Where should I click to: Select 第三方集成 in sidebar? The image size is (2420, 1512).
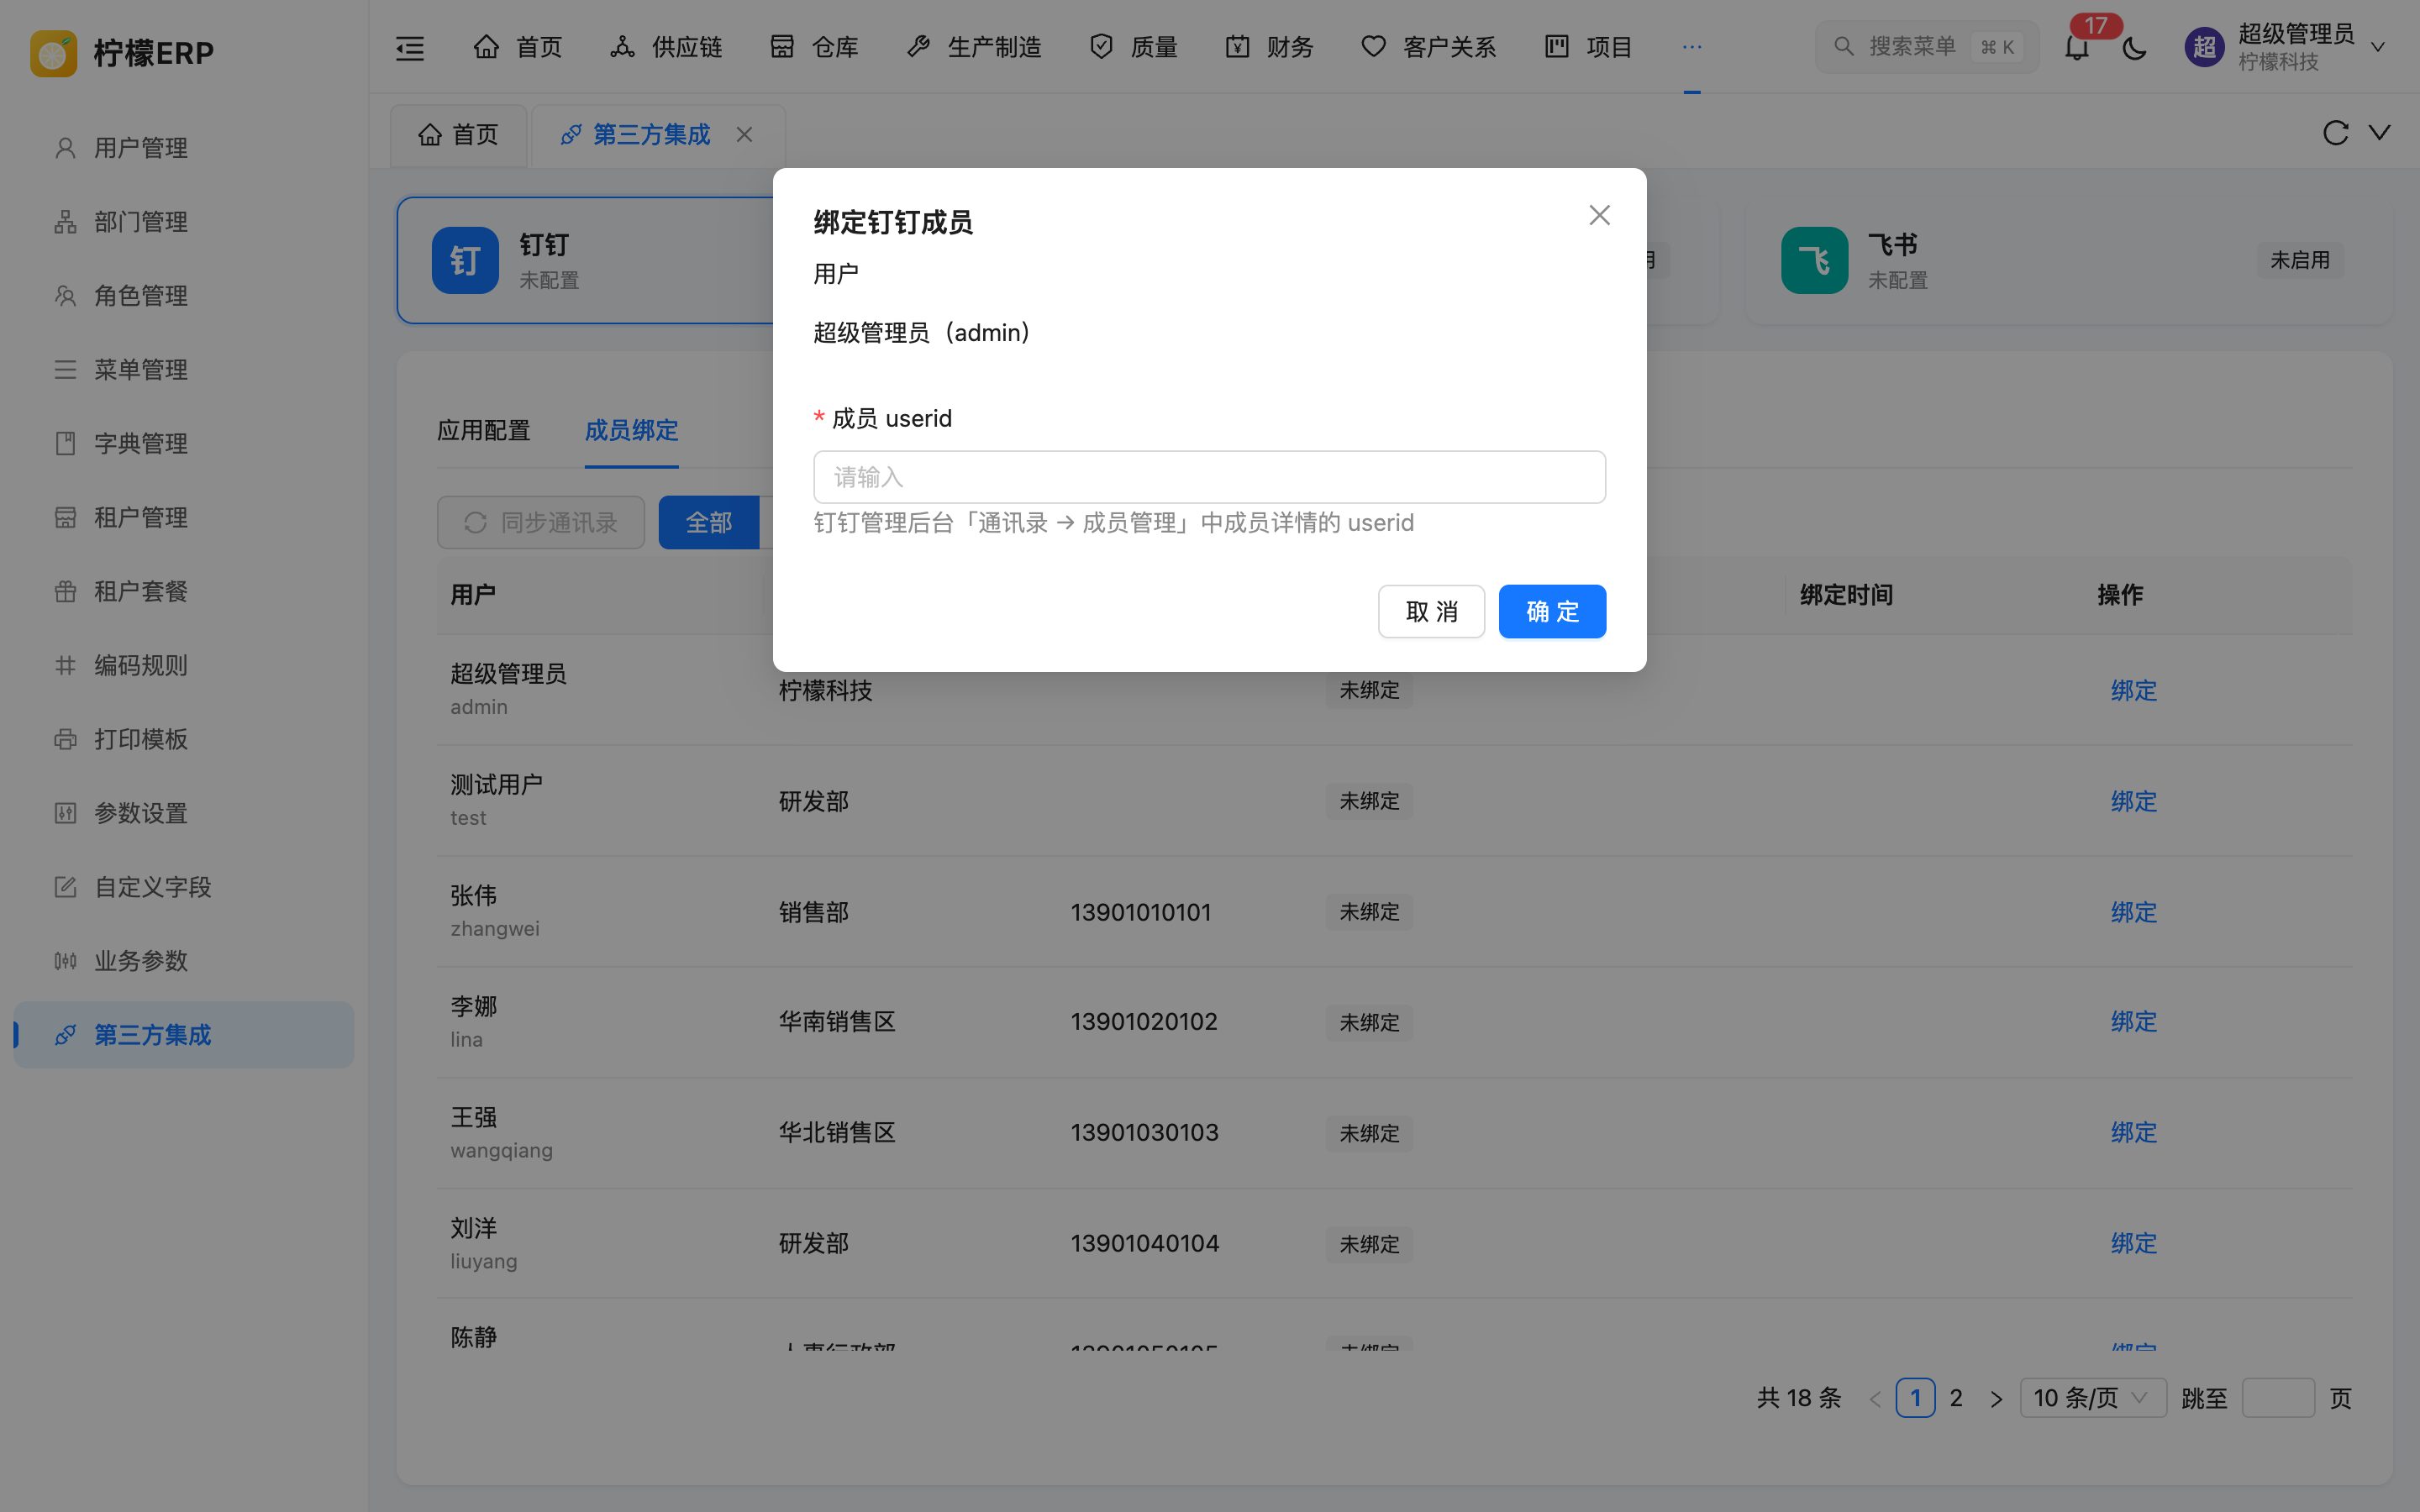184,1035
